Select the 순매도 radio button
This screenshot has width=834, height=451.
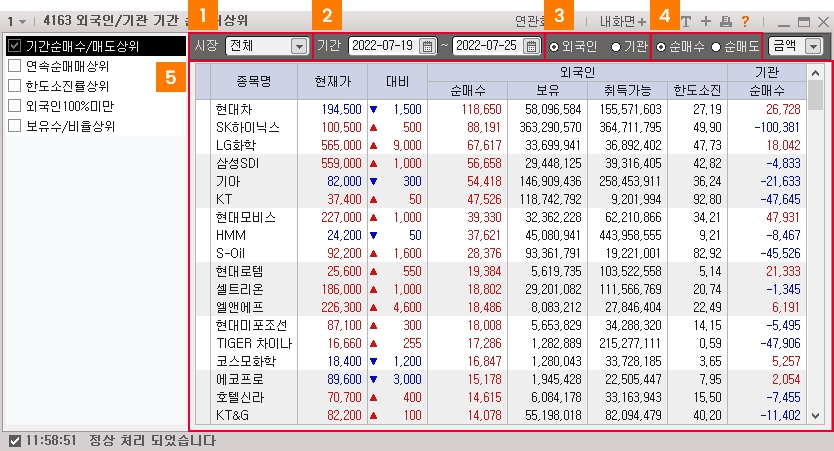point(716,47)
